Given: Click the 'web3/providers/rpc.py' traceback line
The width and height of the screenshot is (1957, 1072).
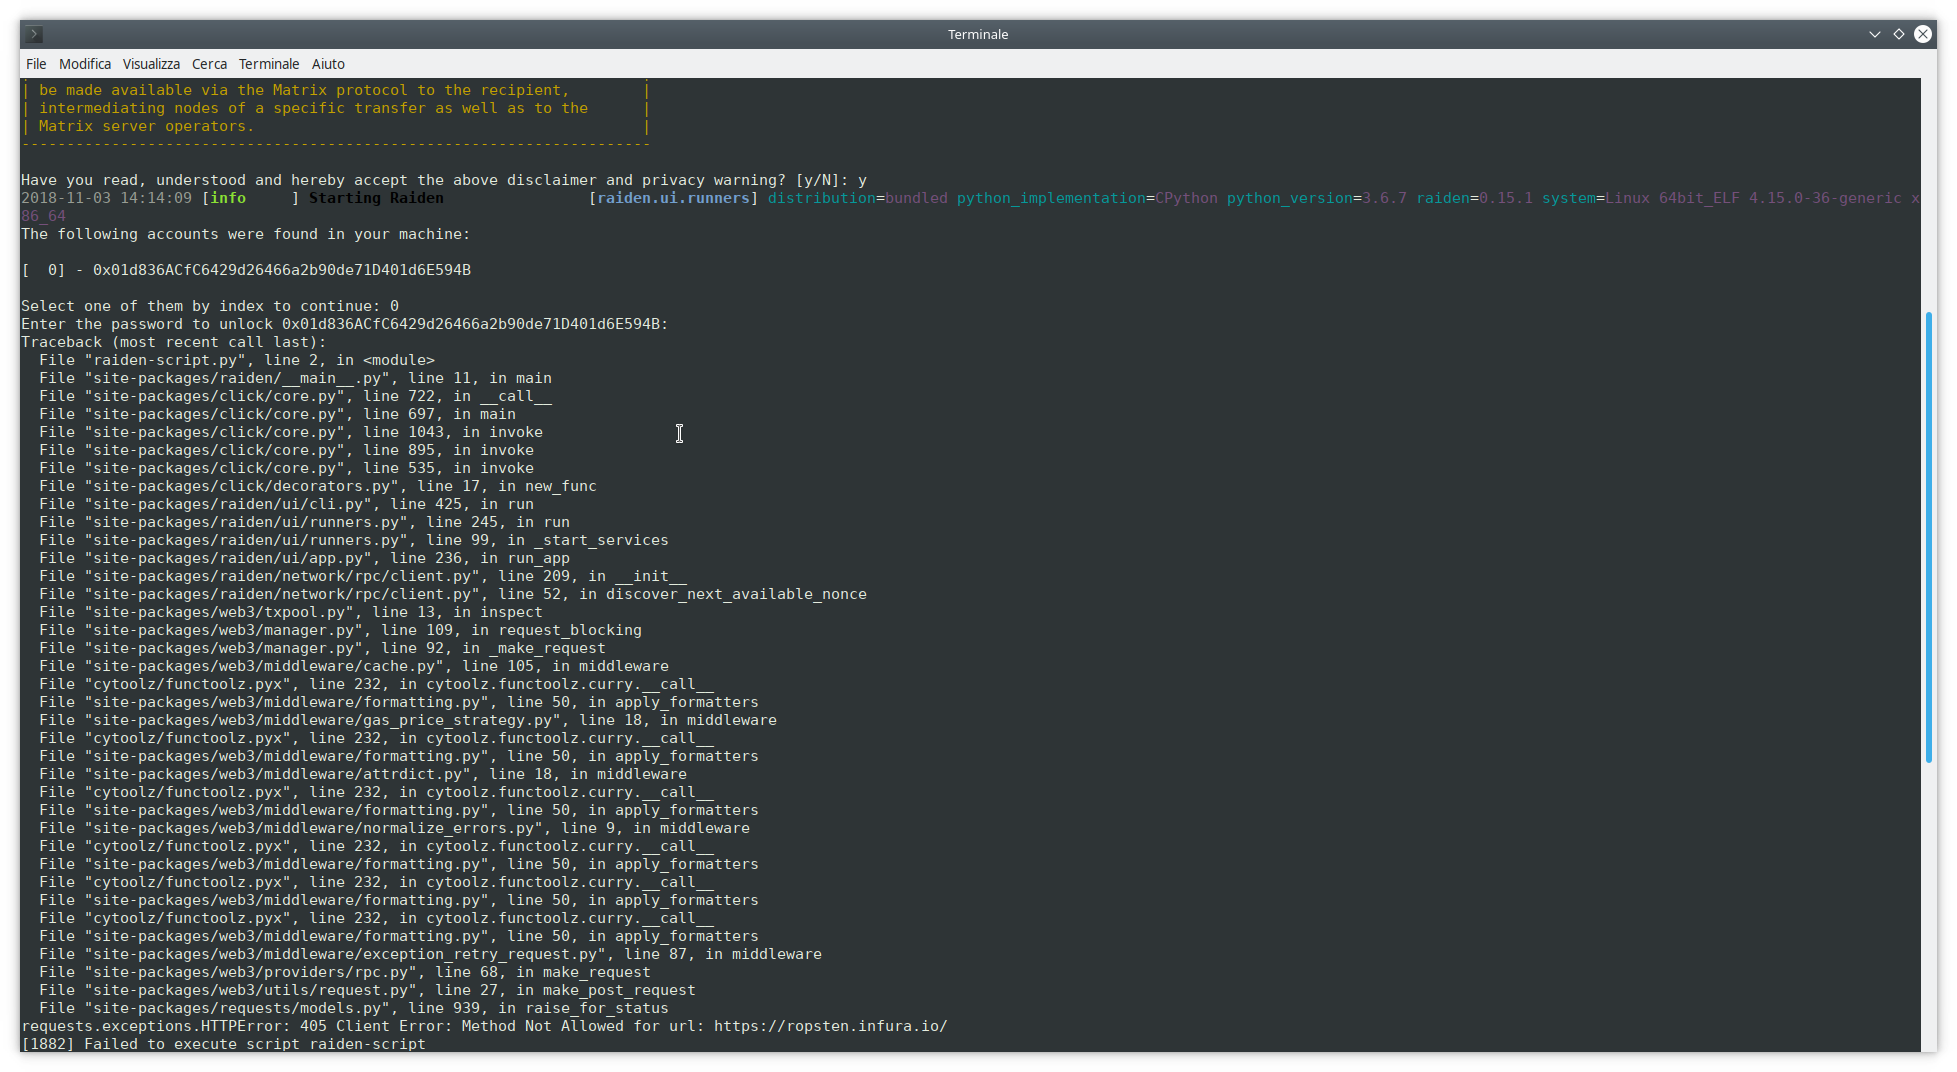Looking at the screenshot, I should click(345, 972).
